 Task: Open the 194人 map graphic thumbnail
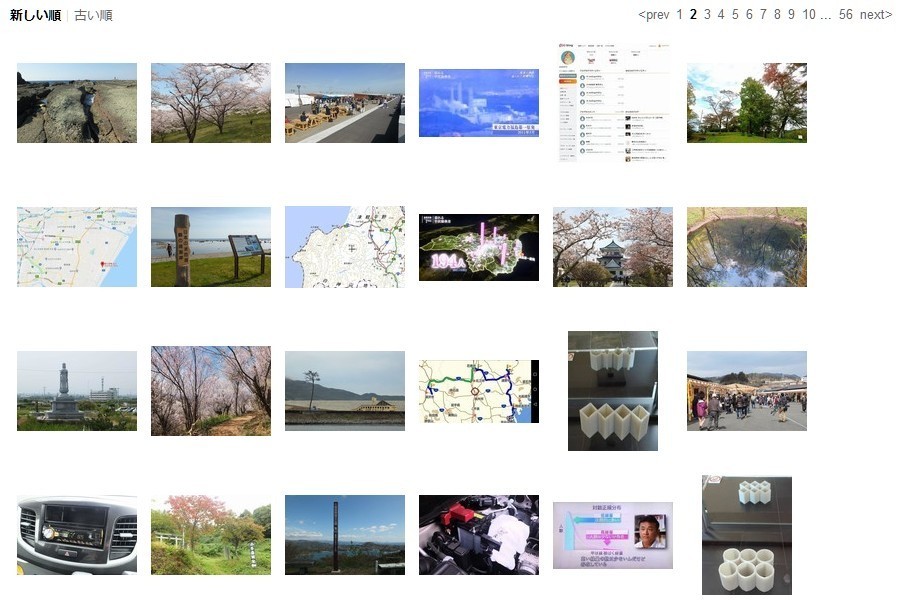[x=479, y=248]
